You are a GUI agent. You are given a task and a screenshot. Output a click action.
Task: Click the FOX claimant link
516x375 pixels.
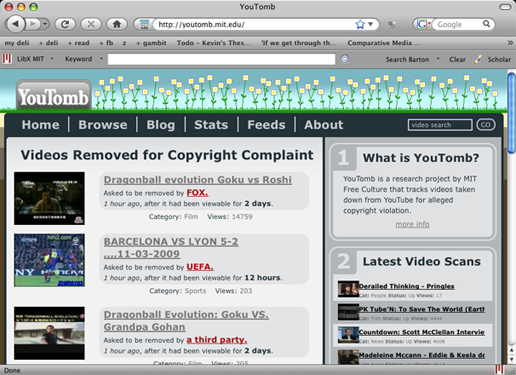pyautogui.click(x=197, y=193)
